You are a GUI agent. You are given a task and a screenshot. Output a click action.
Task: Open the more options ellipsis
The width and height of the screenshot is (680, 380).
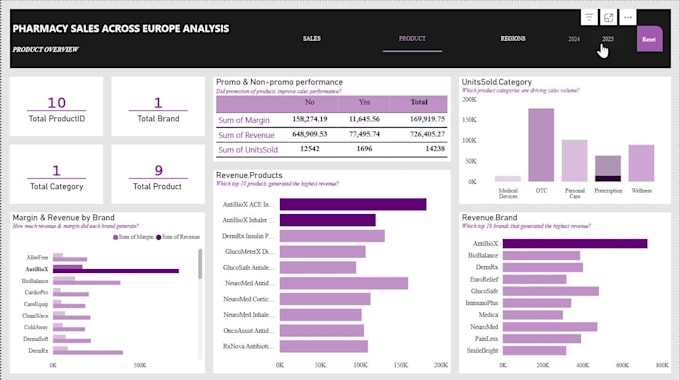click(x=628, y=17)
